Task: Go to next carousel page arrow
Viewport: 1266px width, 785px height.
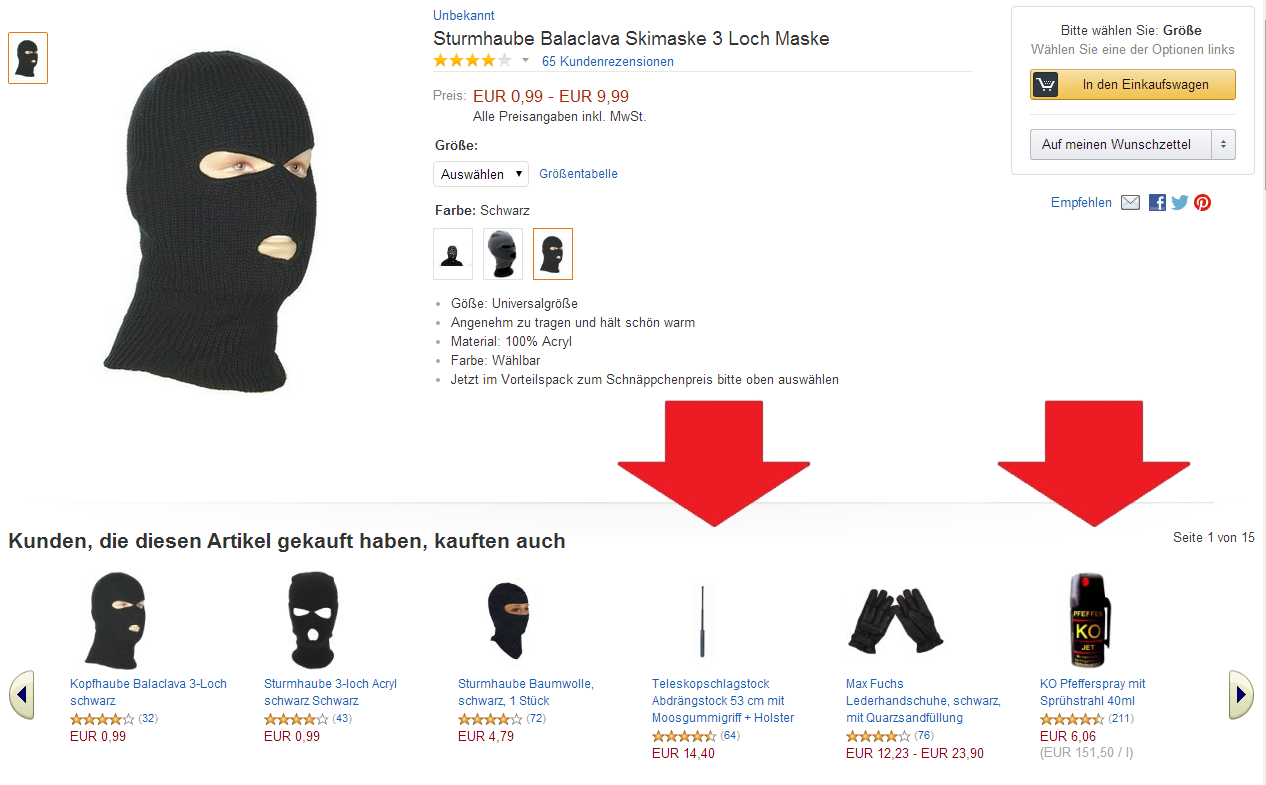Action: (1240, 694)
